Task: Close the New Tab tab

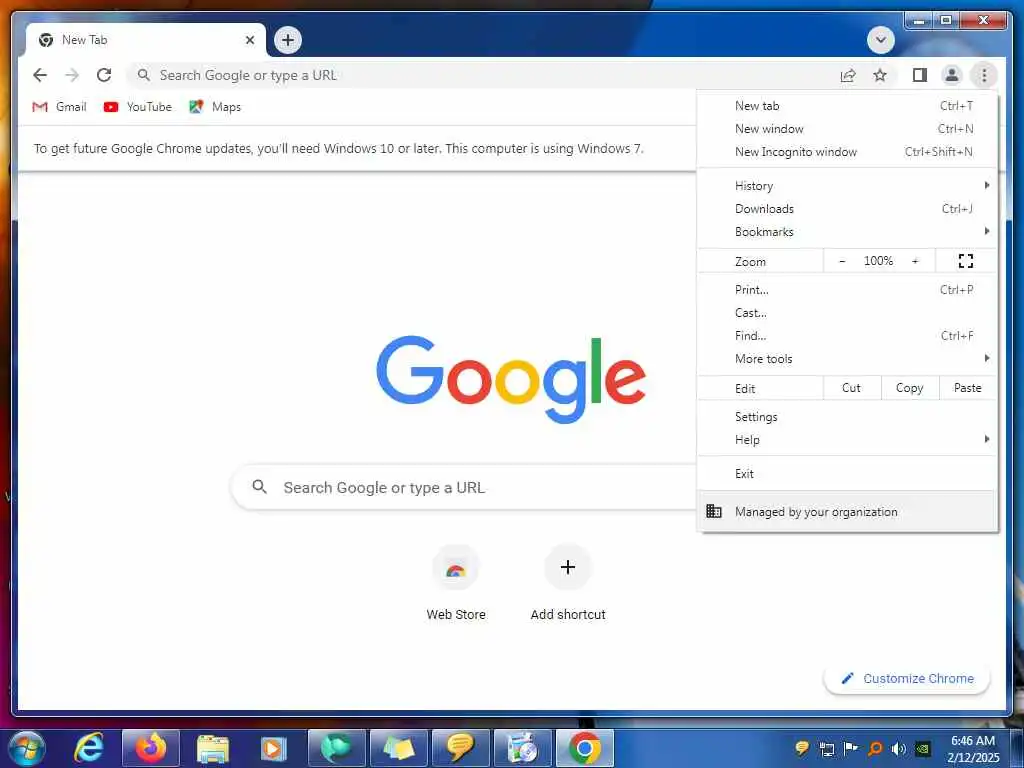Action: 249,40
